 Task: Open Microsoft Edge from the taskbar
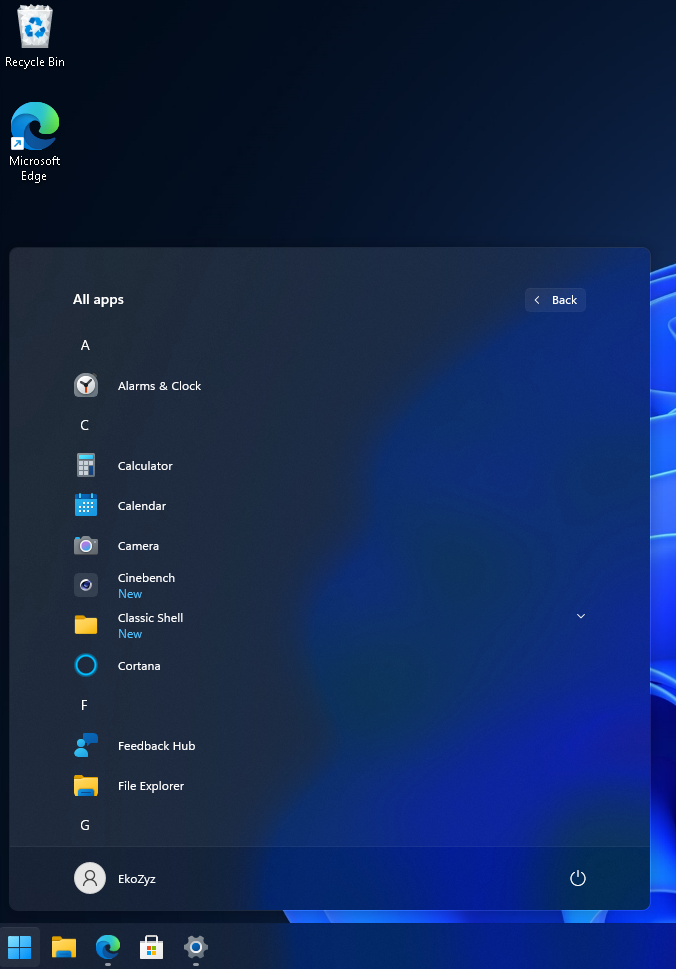tap(108, 947)
